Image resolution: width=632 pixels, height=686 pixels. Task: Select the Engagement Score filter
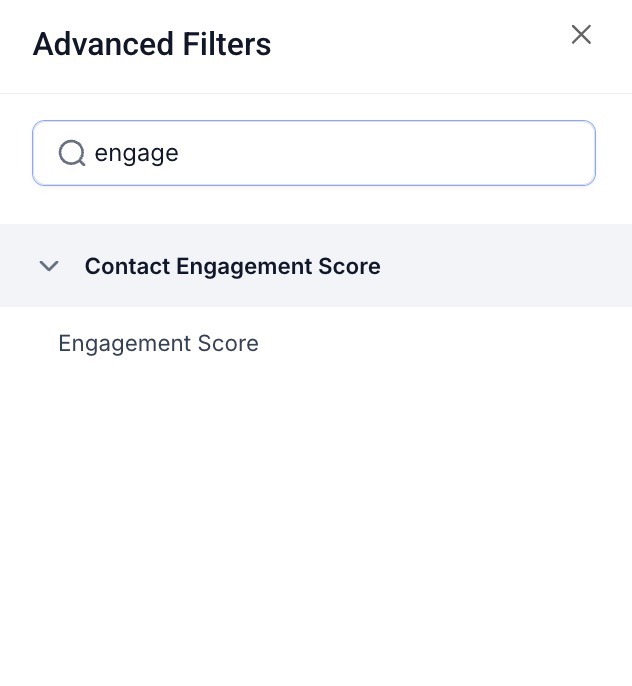(x=158, y=344)
